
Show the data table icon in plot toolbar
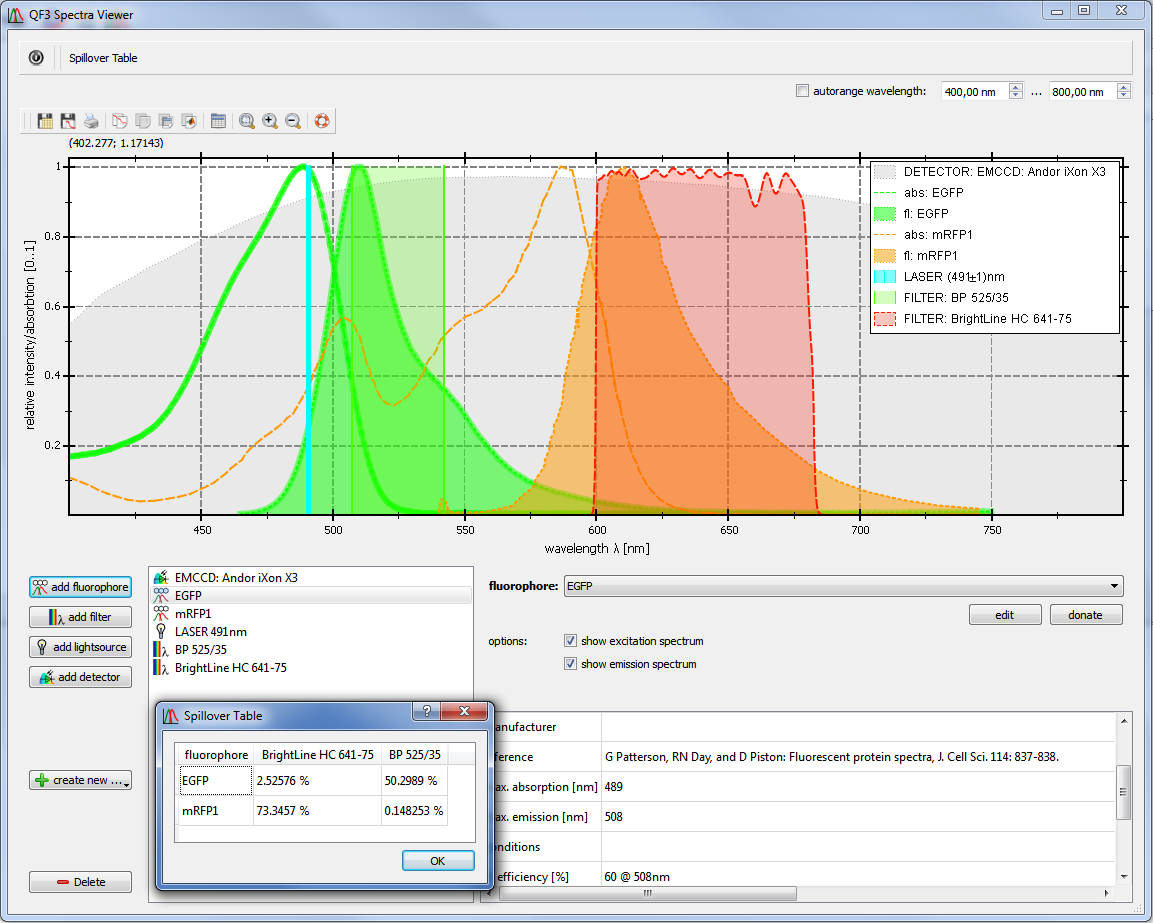click(x=218, y=121)
